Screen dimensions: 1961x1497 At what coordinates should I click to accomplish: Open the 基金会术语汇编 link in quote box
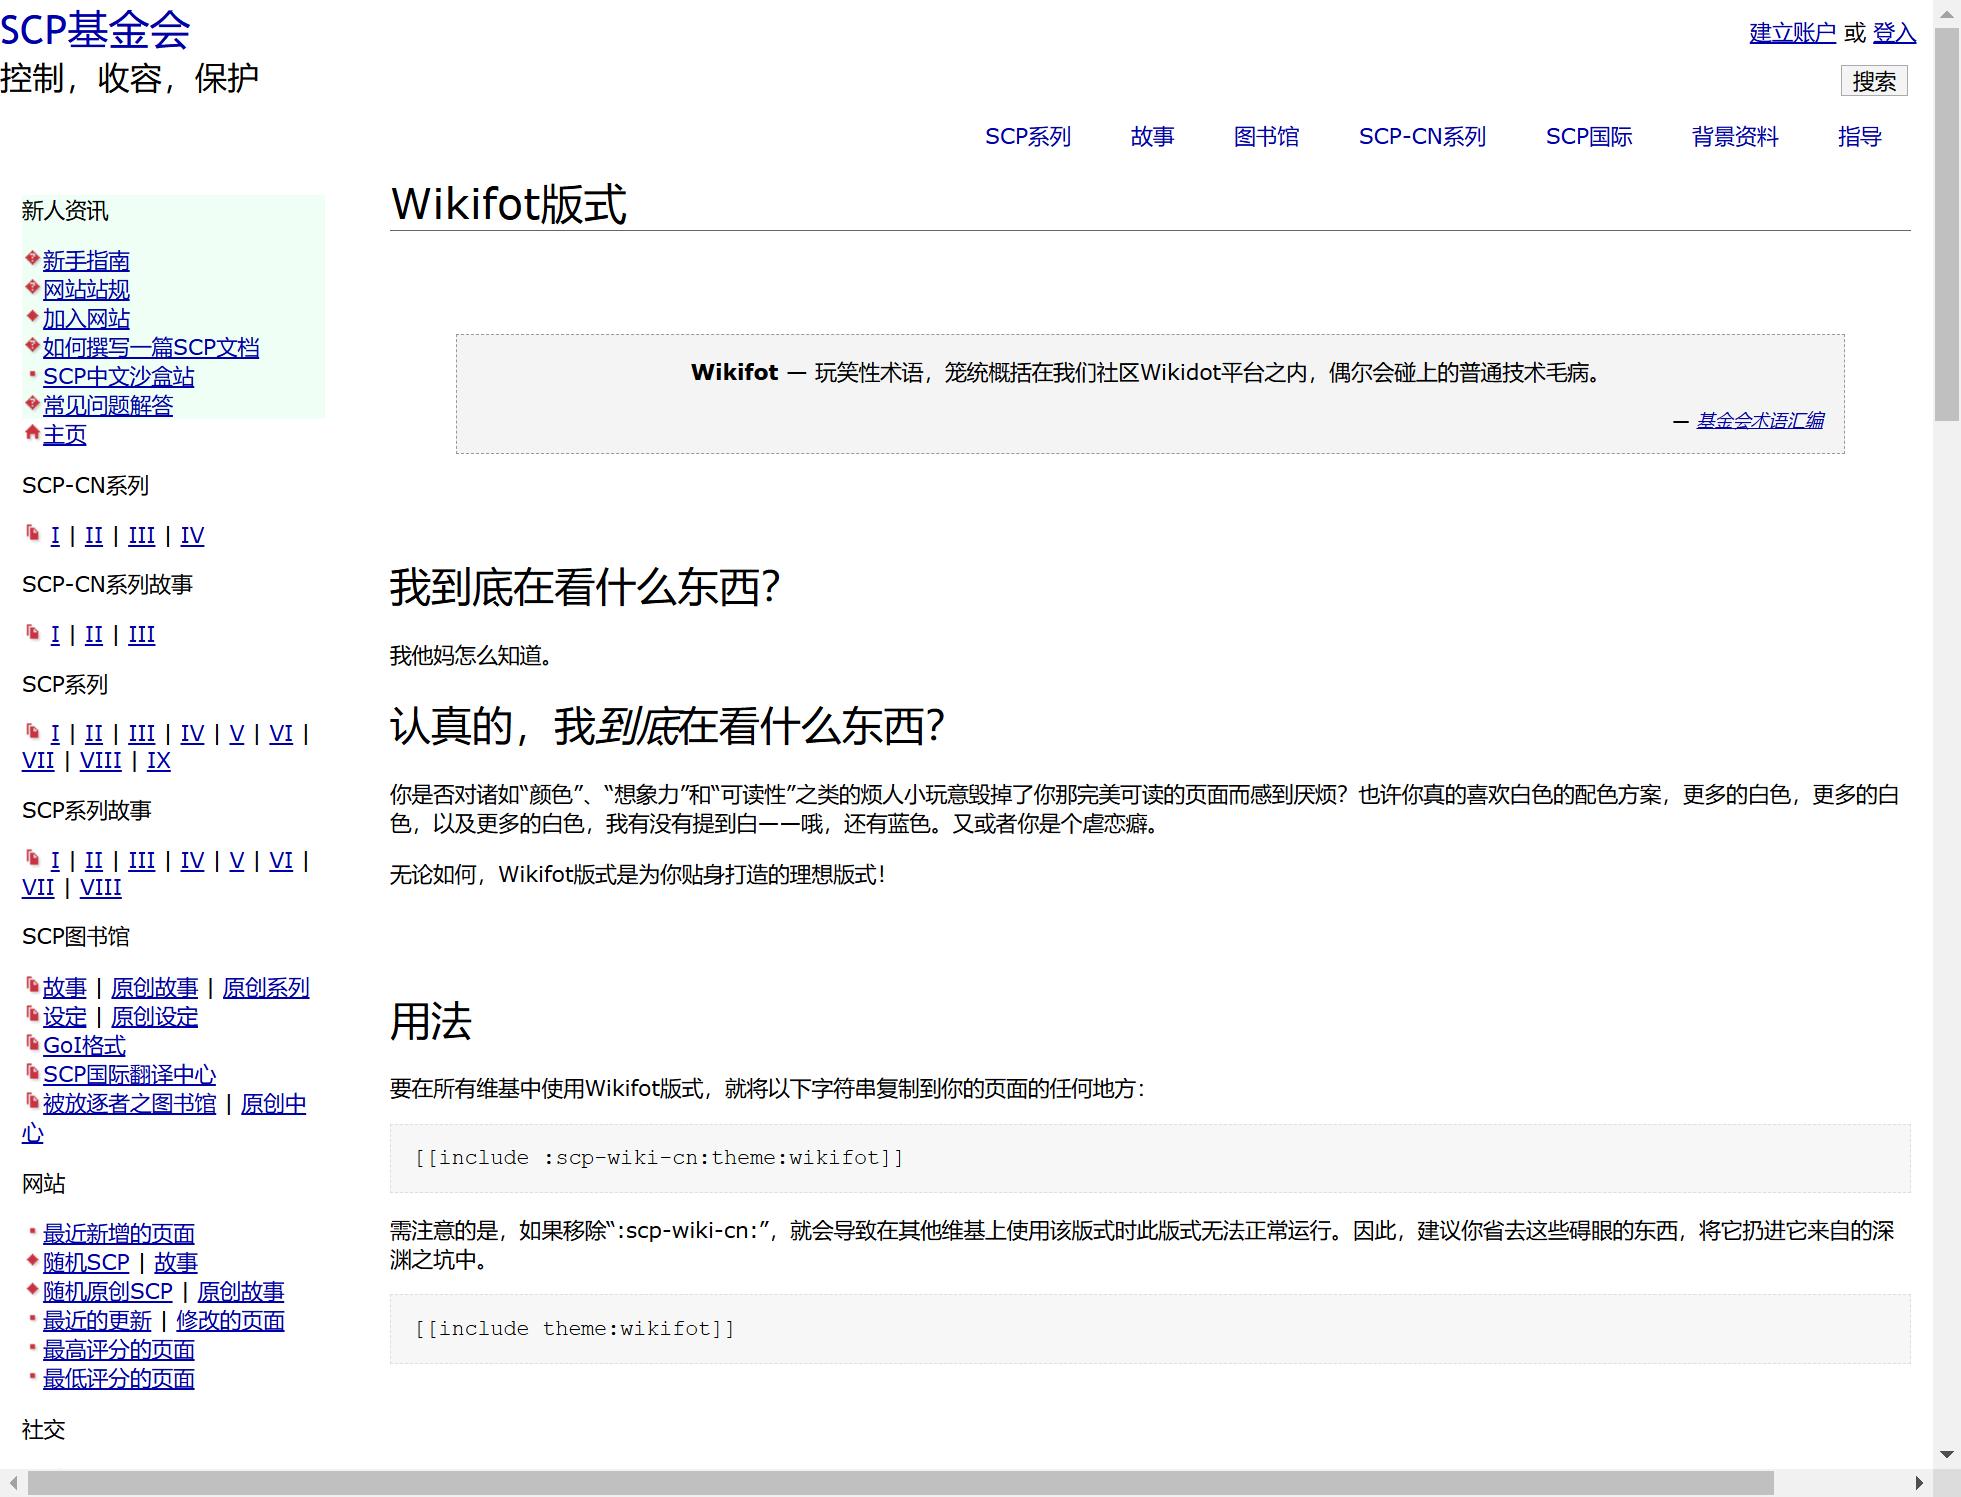tap(1760, 421)
